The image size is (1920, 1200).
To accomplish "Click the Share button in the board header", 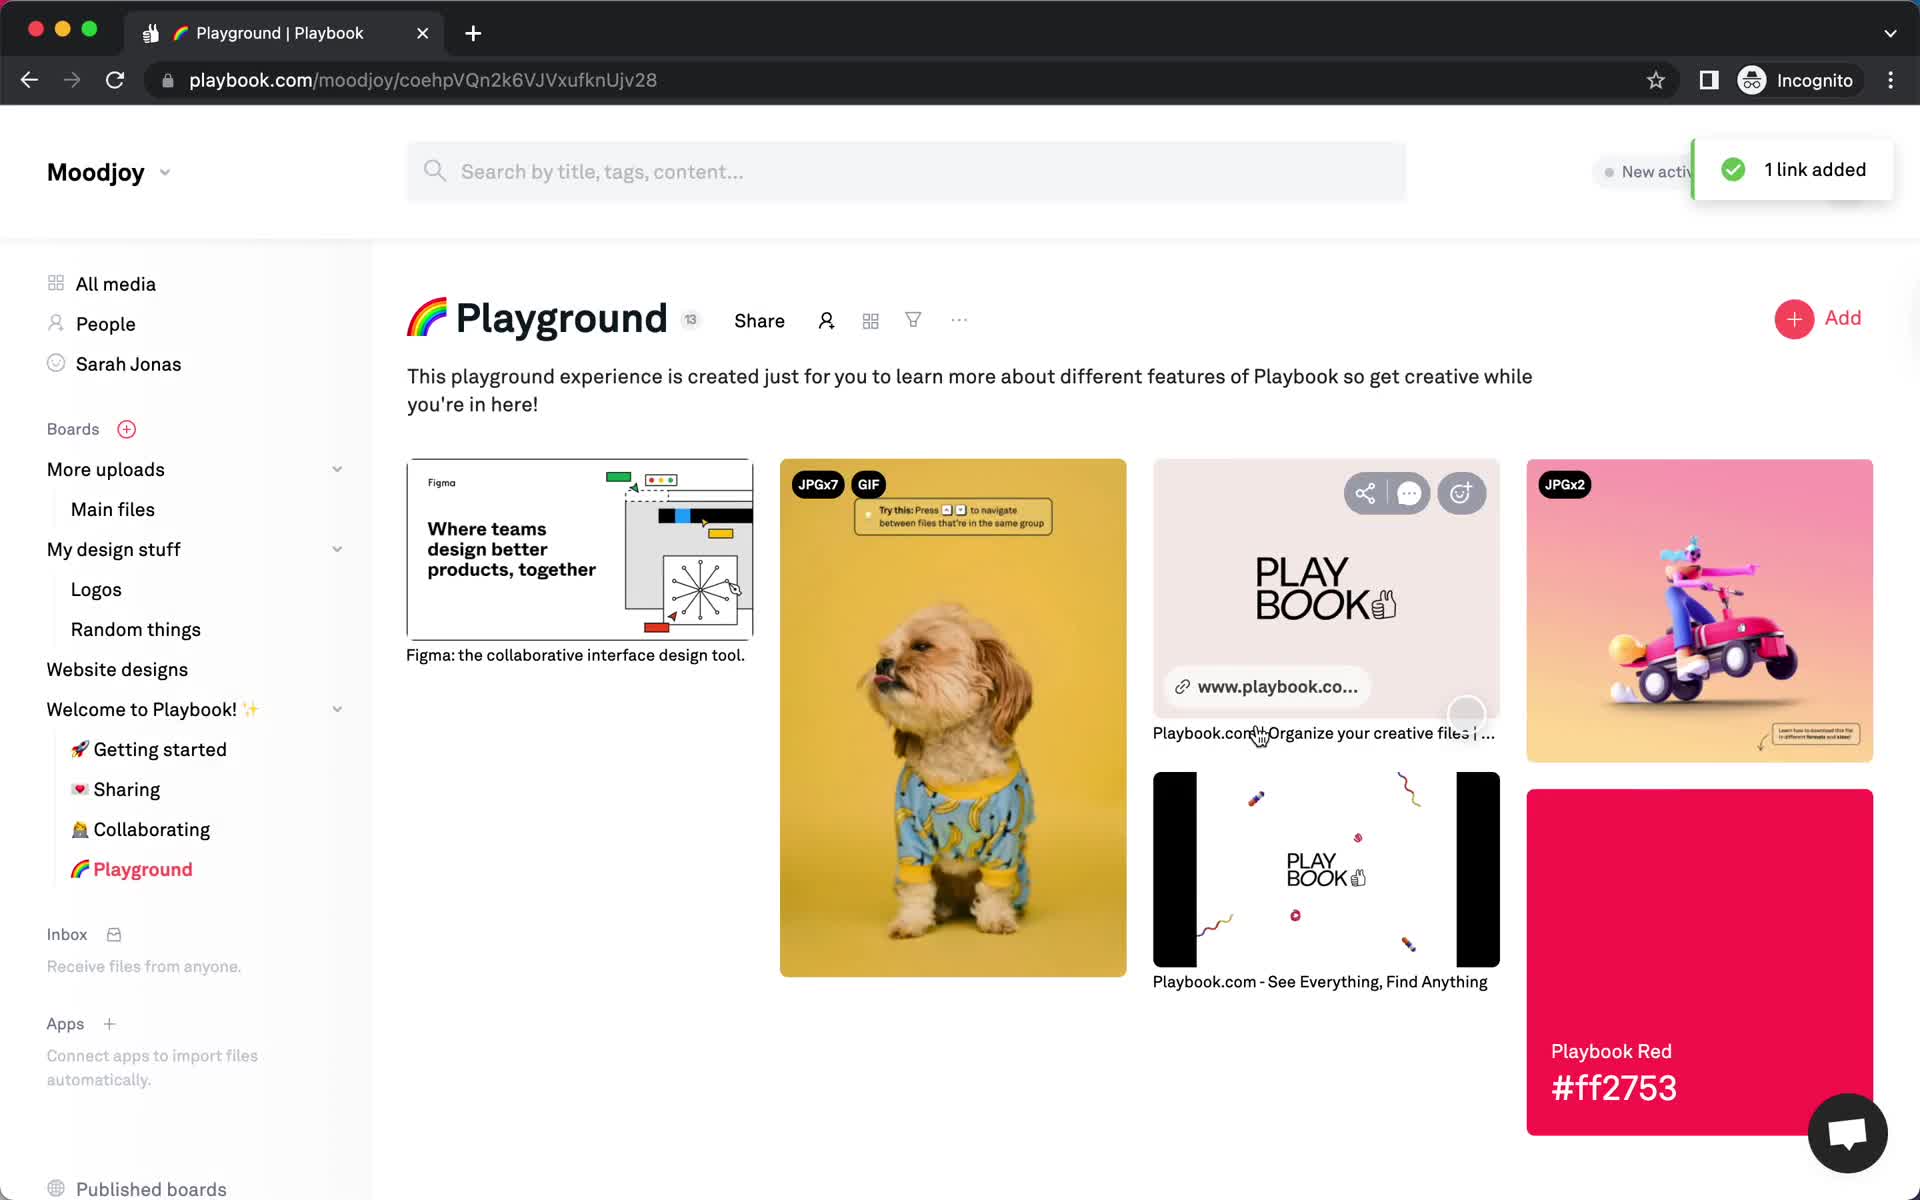I will click(x=759, y=319).
